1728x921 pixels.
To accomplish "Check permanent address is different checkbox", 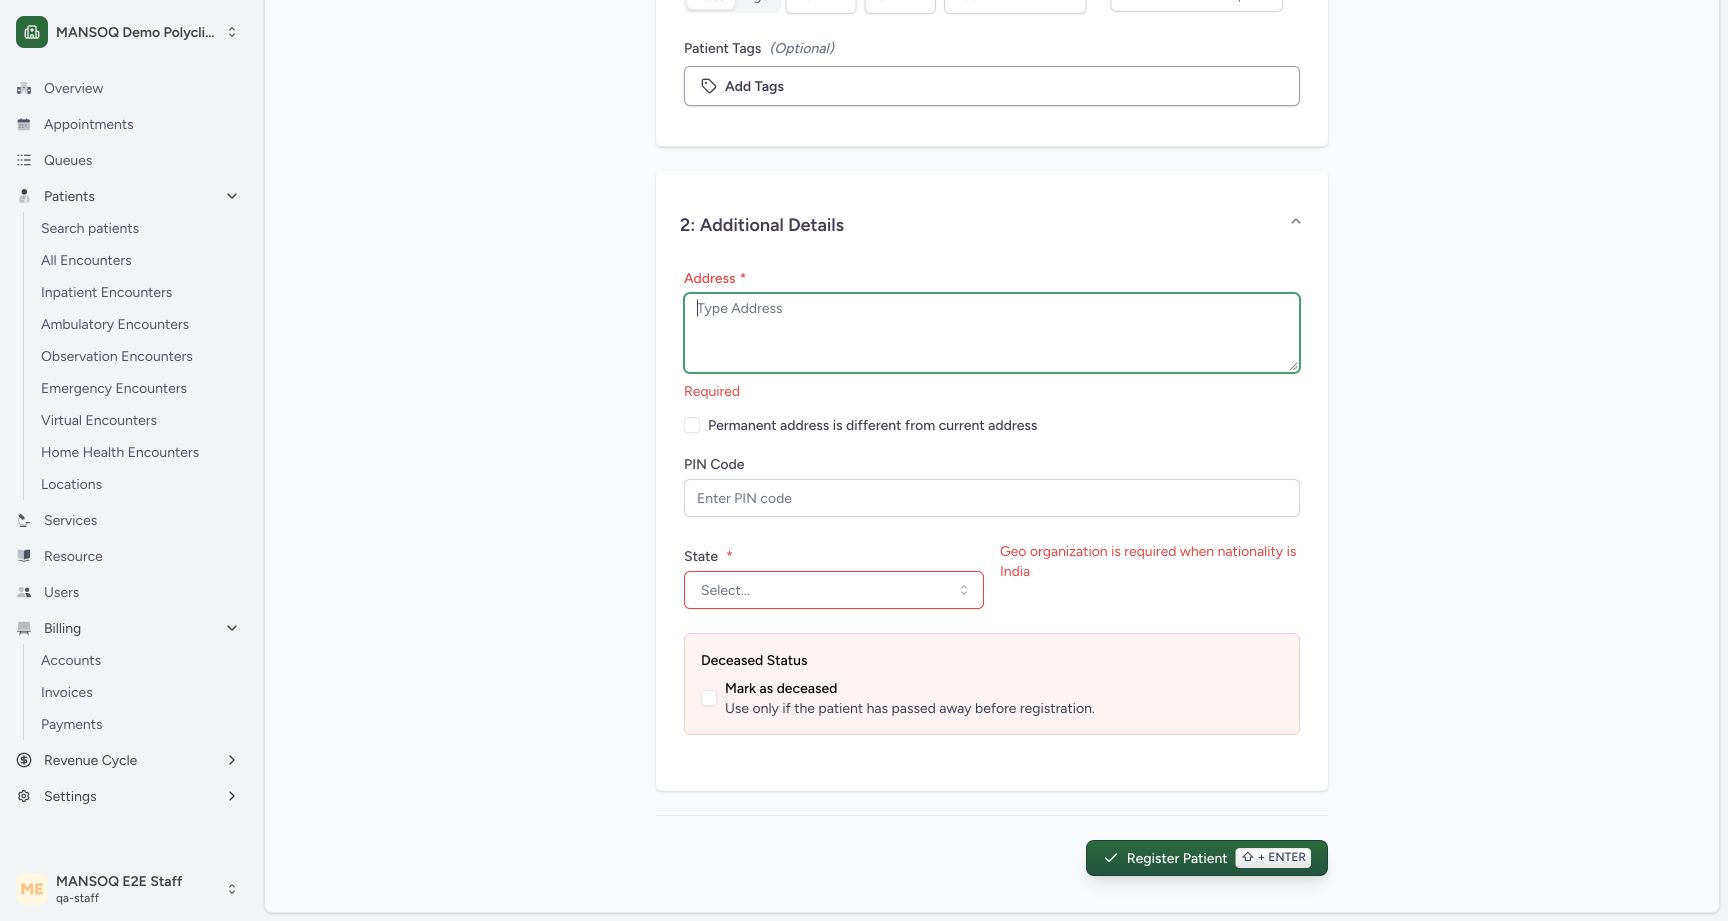I will click(x=692, y=425).
